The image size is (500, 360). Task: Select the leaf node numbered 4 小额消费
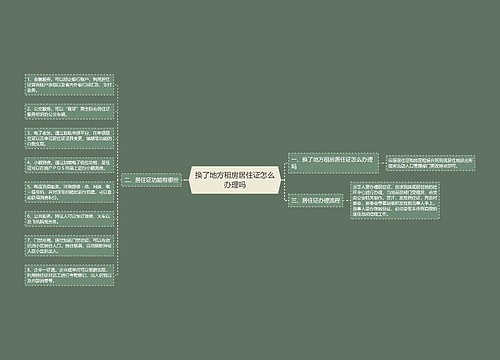pos(69,165)
